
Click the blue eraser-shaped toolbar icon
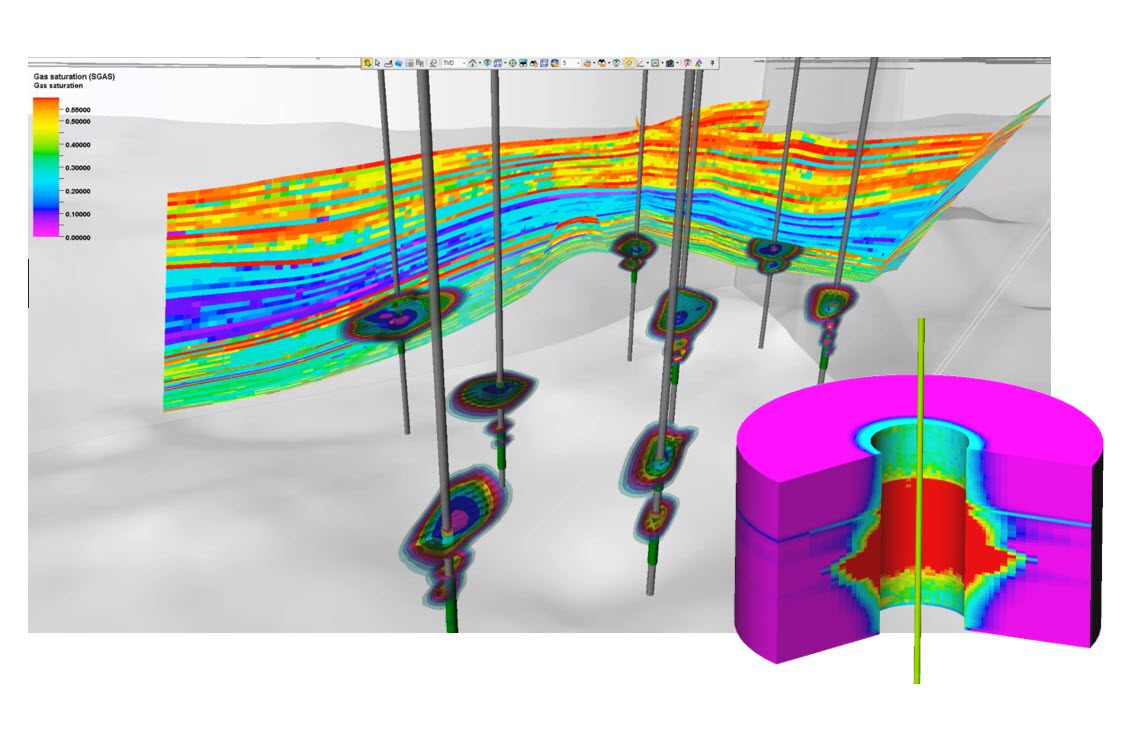398,63
